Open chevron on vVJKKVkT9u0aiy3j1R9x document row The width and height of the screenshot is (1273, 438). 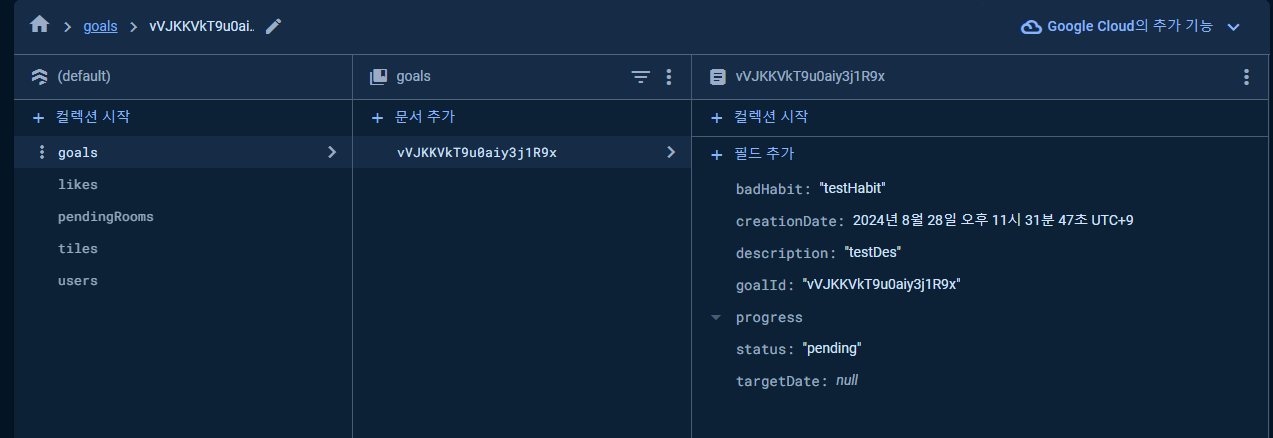click(671, 152)
